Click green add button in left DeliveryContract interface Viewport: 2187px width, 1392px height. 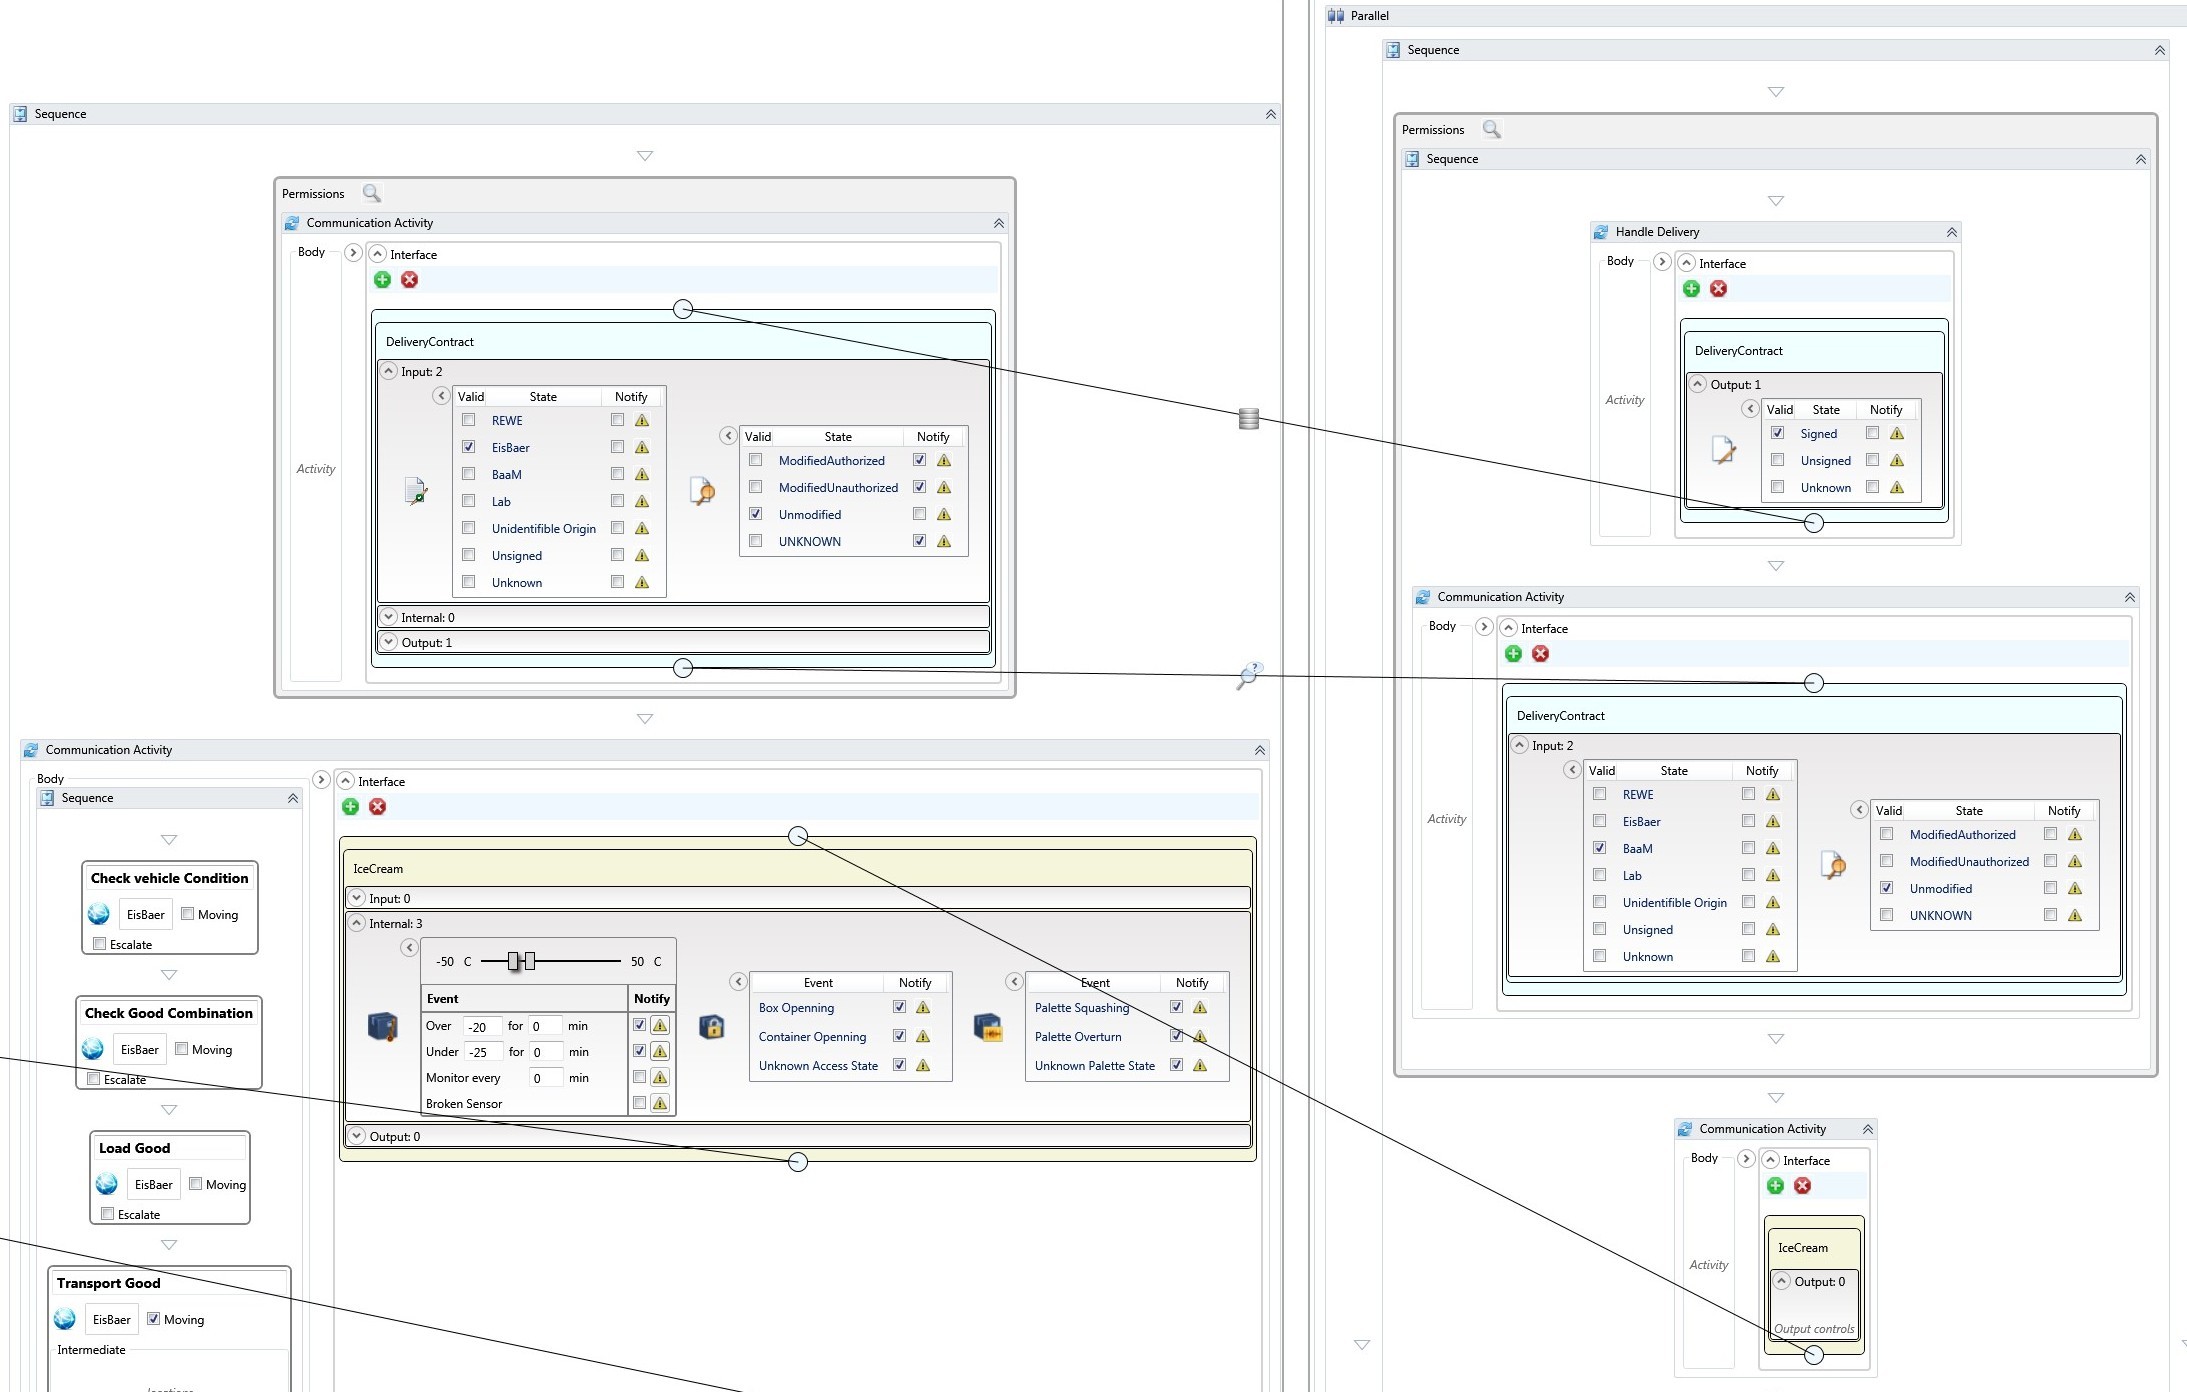tap(382, 280)
